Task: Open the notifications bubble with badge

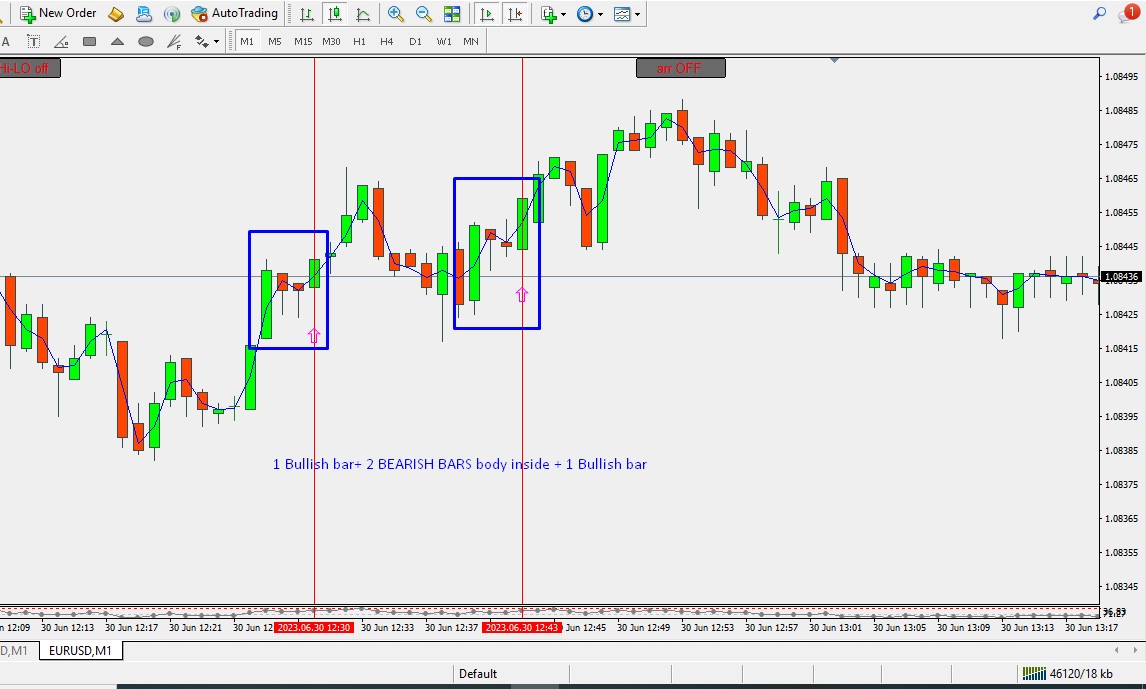Action: tap(1128, 14)
